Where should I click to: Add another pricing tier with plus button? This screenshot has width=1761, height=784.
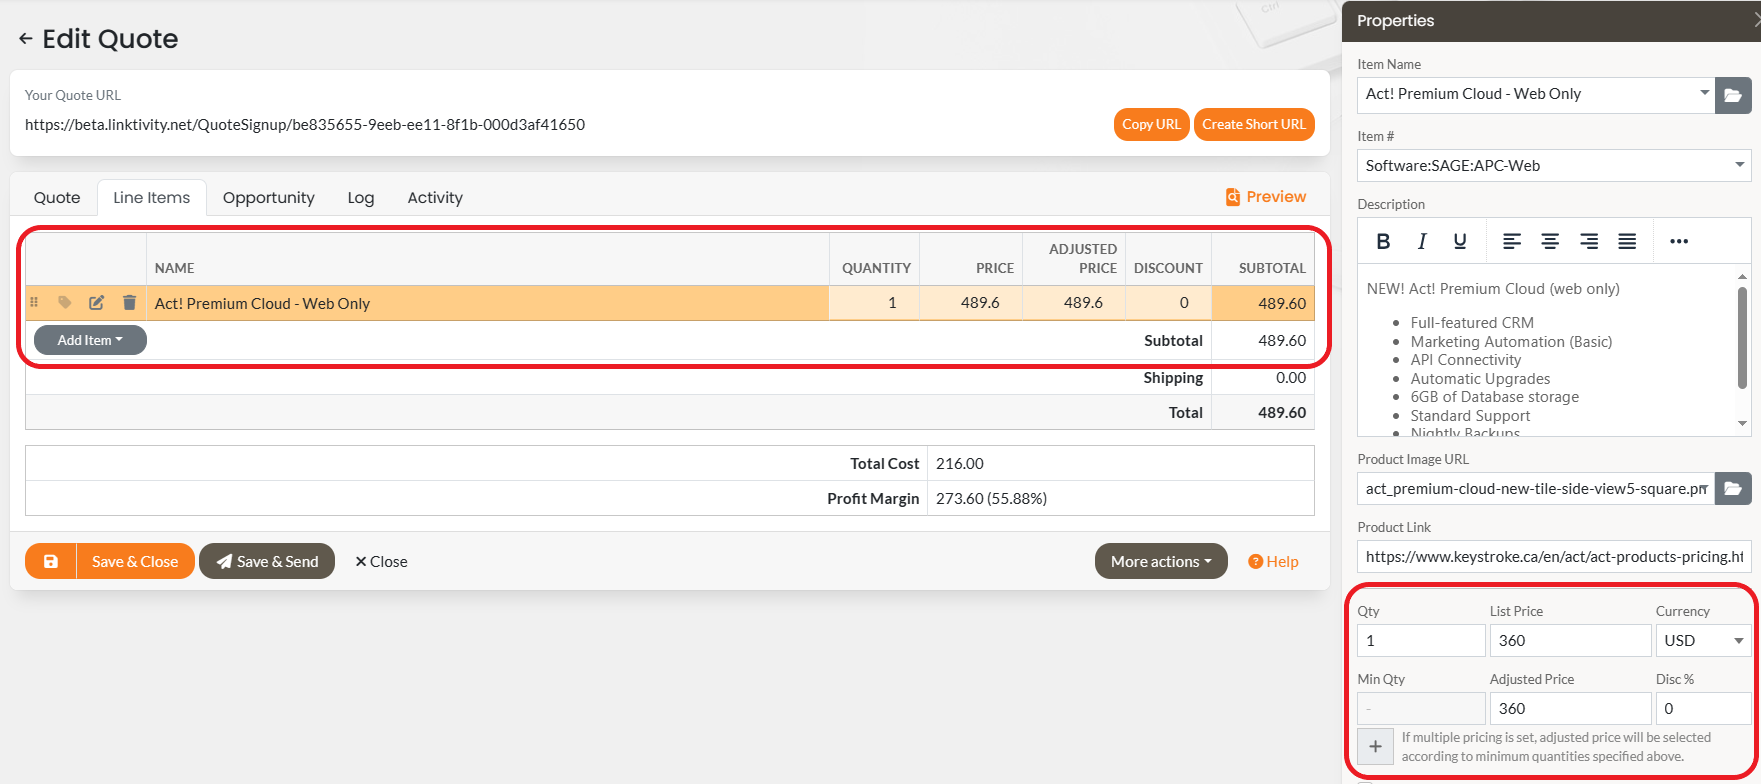pyautogui.click(x=1375, y=746)
